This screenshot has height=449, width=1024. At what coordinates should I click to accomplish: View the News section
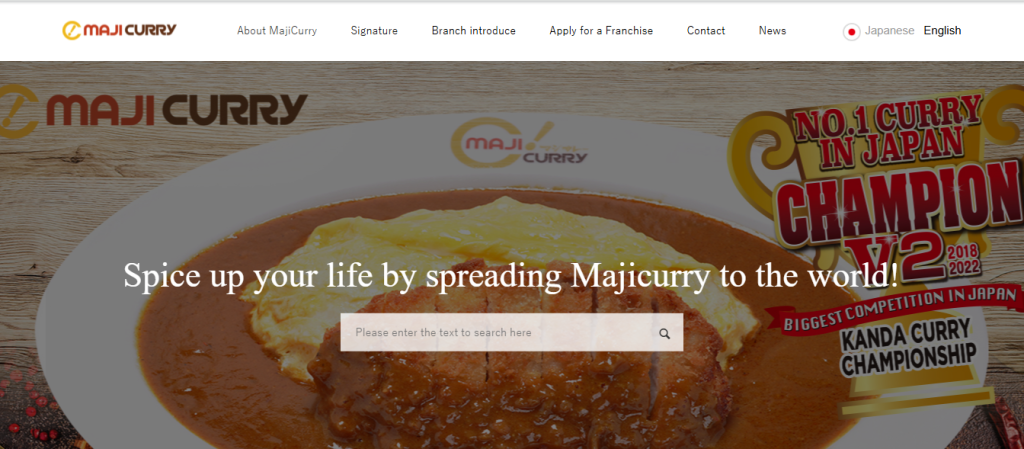[773, 31]
